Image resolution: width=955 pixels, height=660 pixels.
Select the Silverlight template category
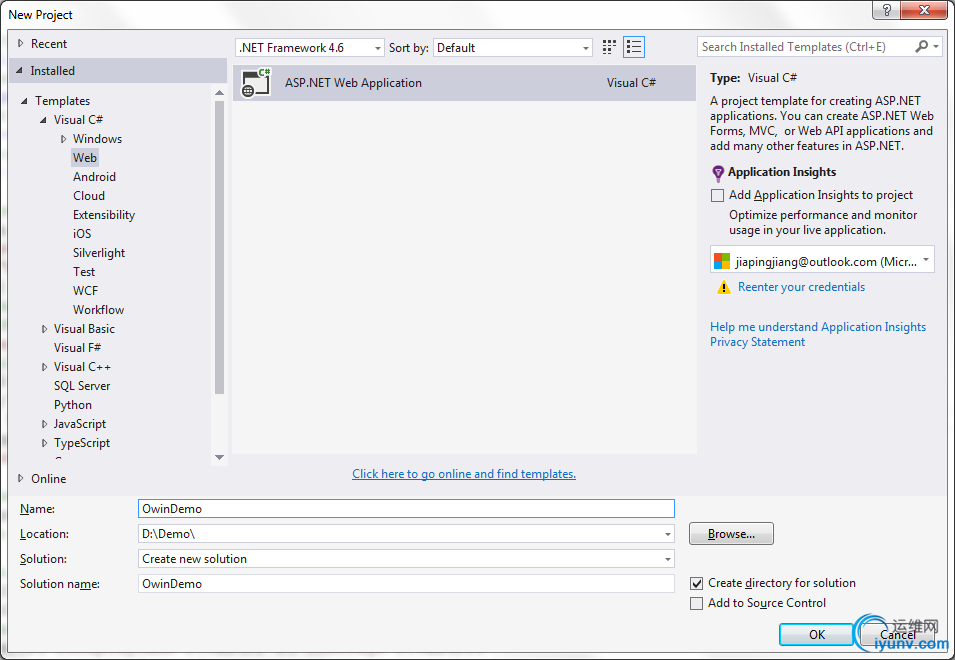[99, 253]
